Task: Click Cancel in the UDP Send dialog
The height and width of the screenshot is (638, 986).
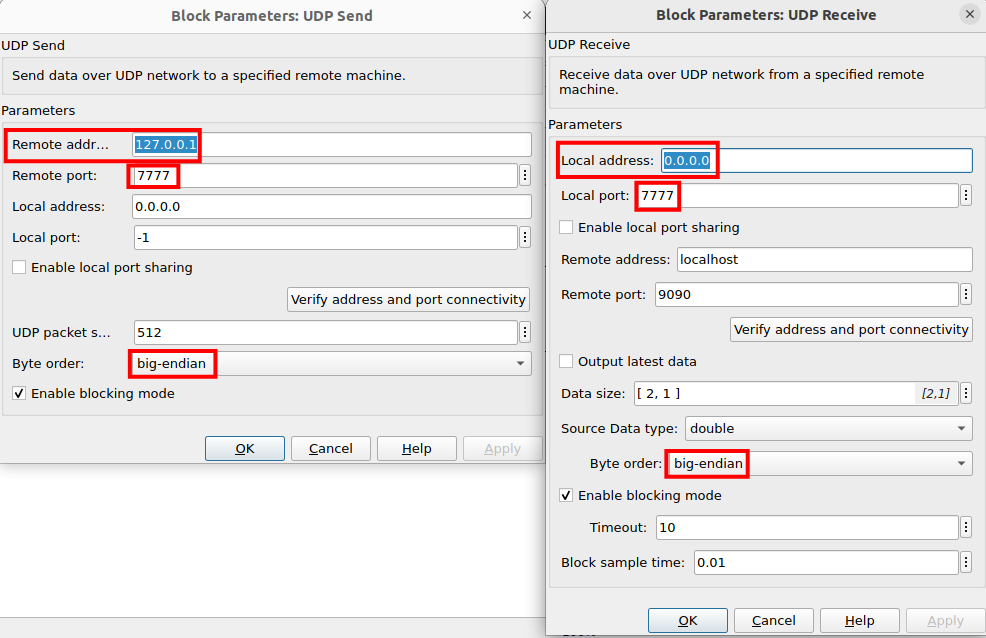Action: [x=330, y=449]
